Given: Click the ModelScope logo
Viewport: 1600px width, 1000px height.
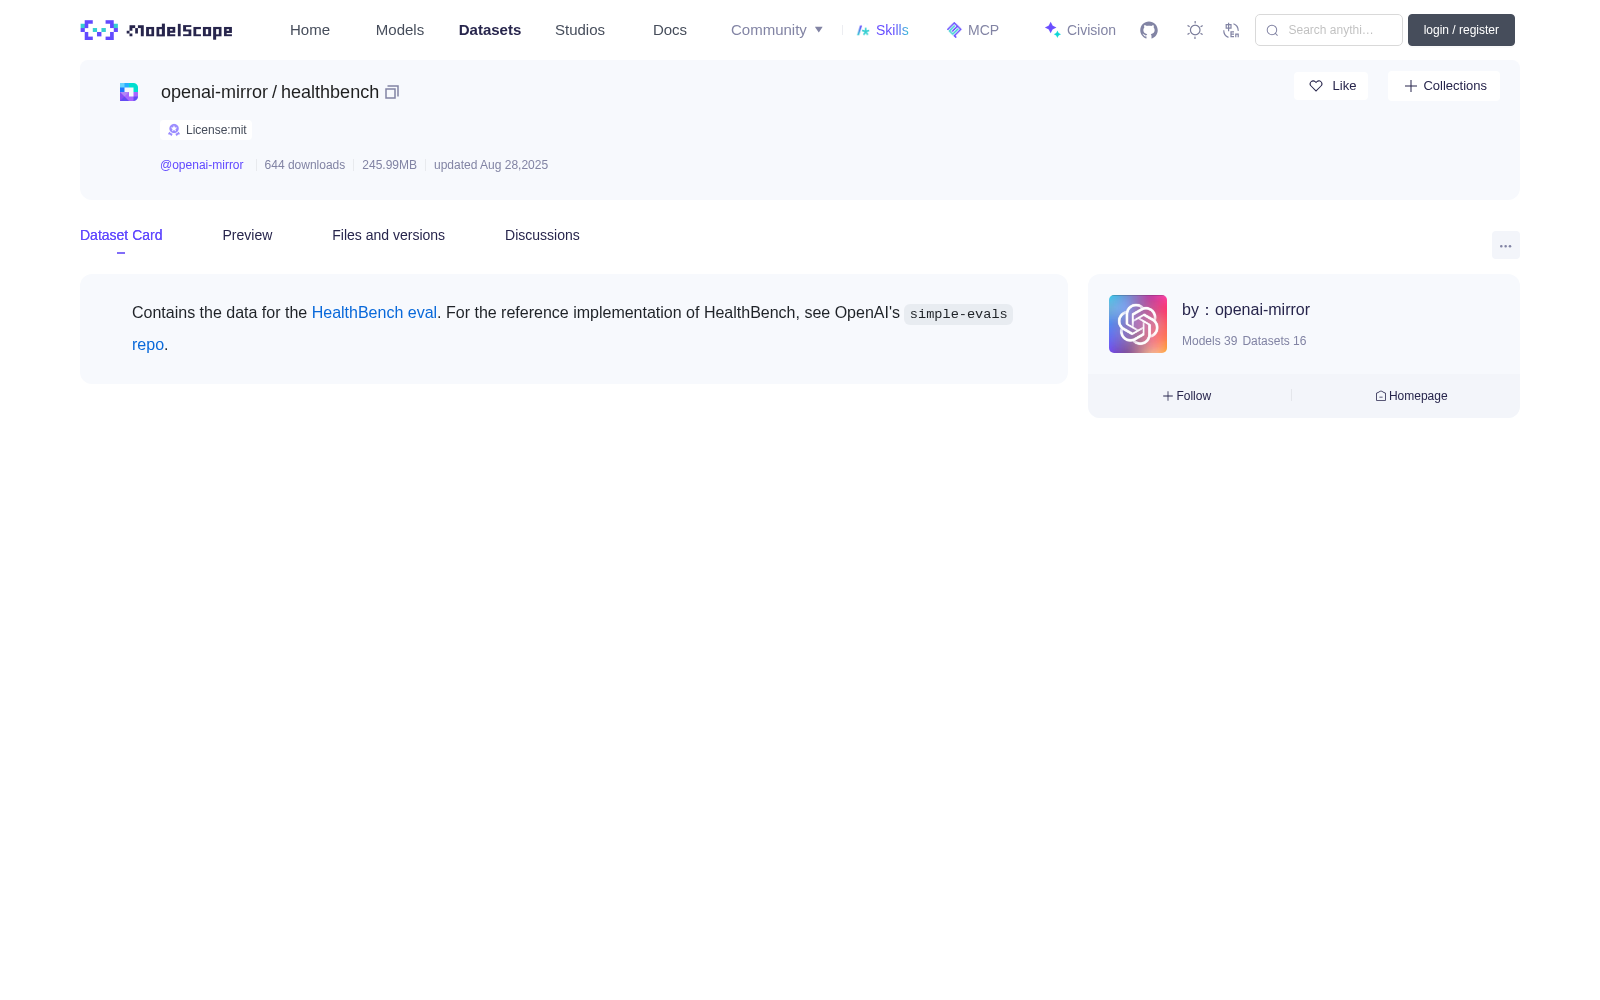Looking at the screenshot, I should (156, 30).
